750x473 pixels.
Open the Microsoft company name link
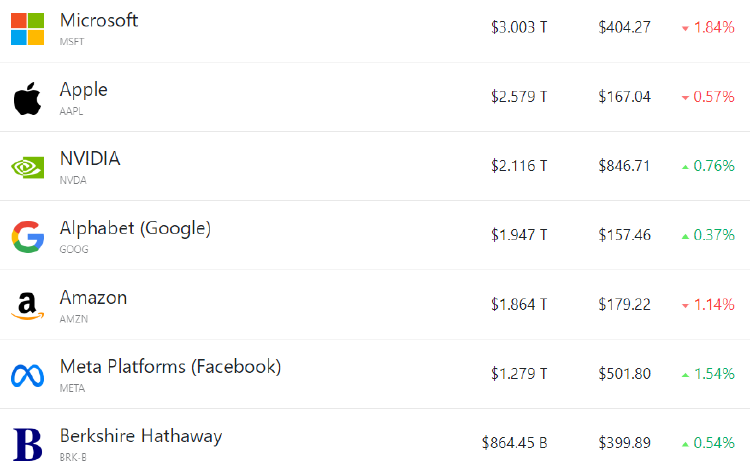point(99,20)
